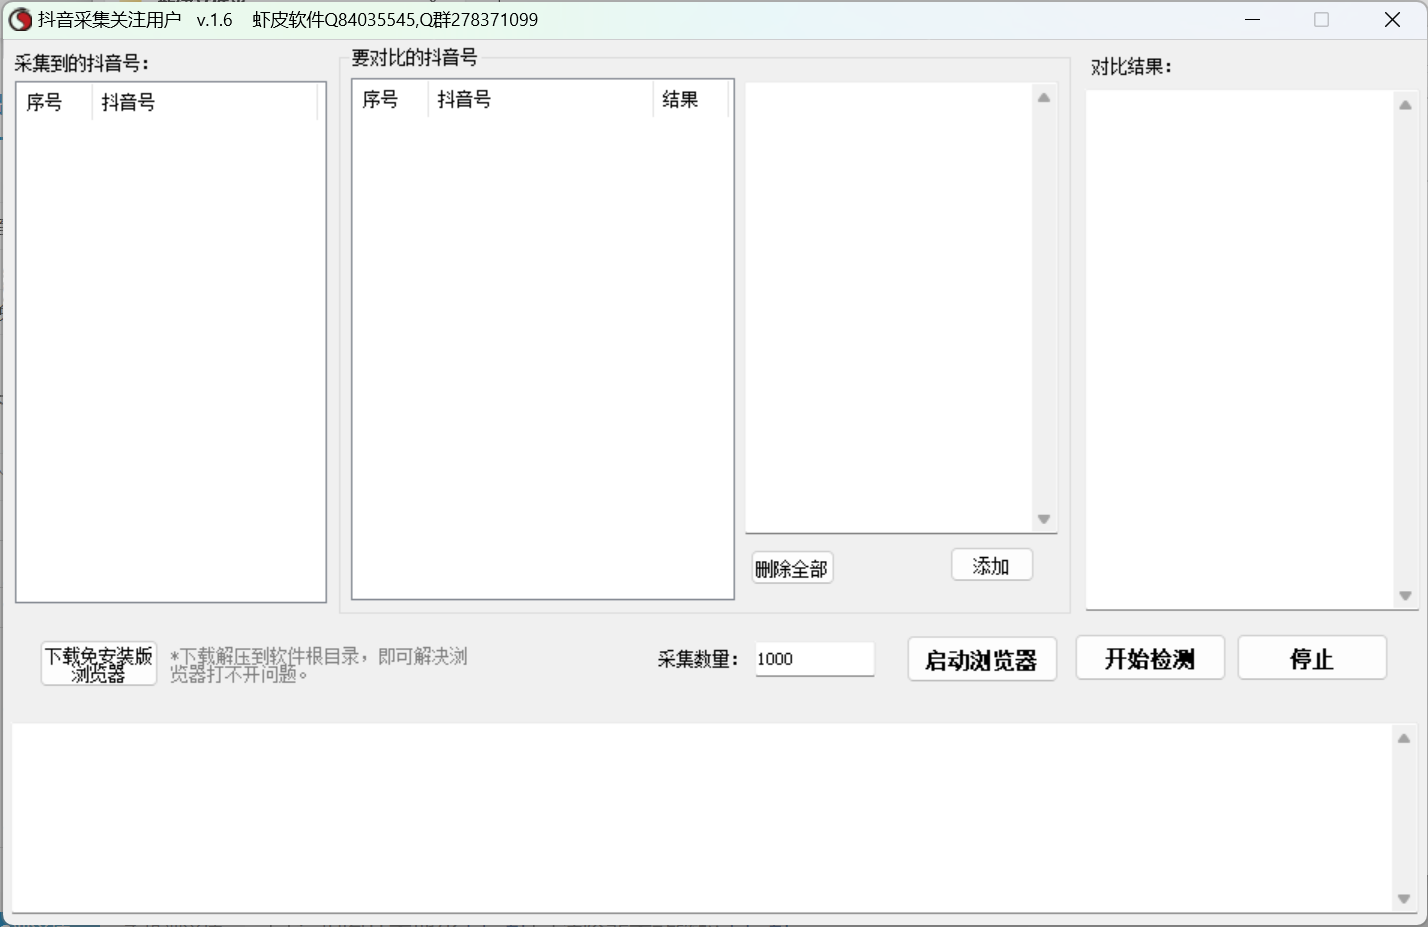
Task: Click down arrow of log area scrollbar
Action: [x=1404, y=898]
